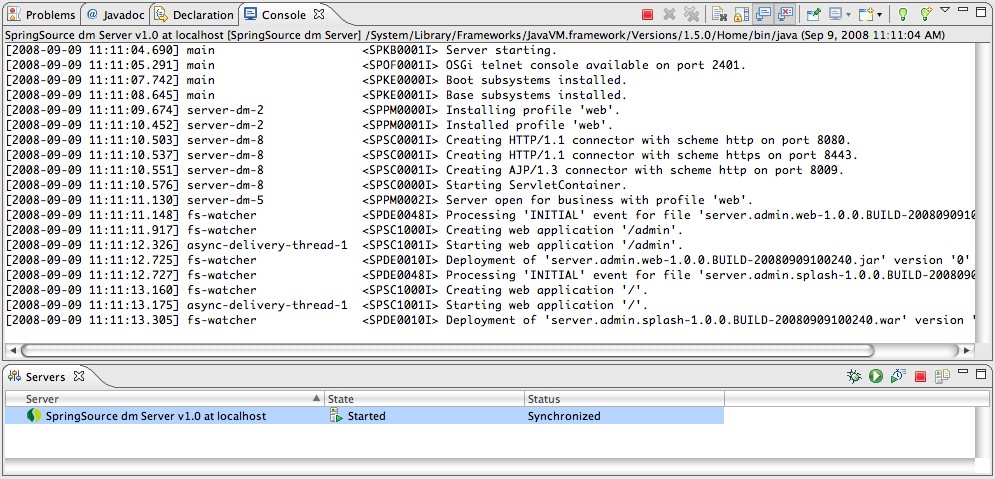
Task: Select the Console tab
Action: click(x=283, y=15)
